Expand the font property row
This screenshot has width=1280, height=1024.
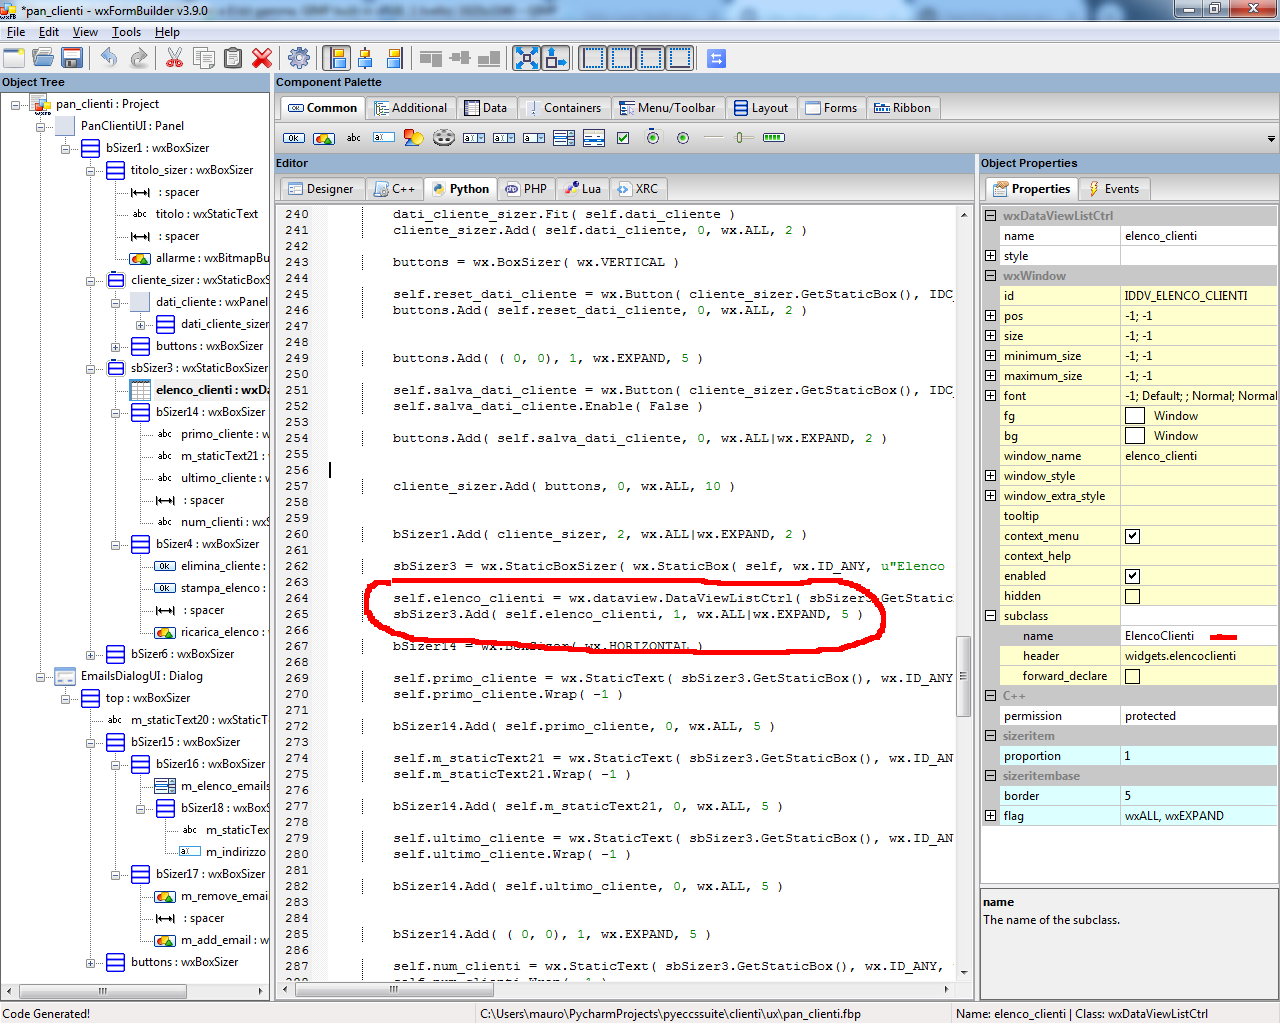click(991, 395)
